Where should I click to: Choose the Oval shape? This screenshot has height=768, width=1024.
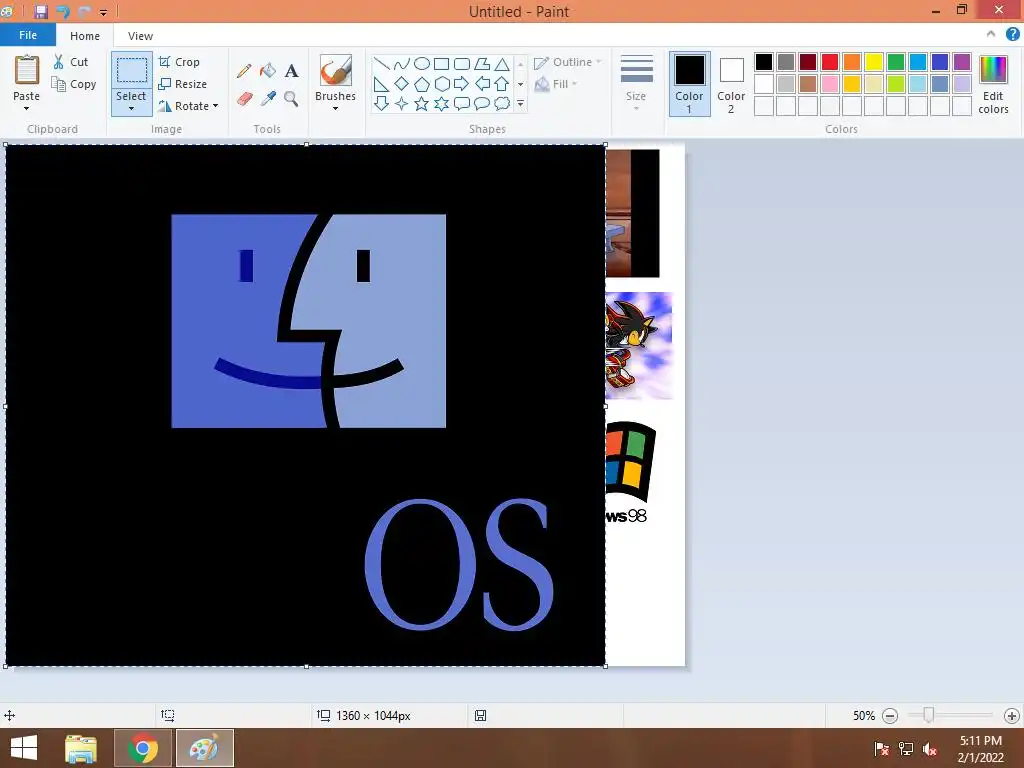pos(422,64)
